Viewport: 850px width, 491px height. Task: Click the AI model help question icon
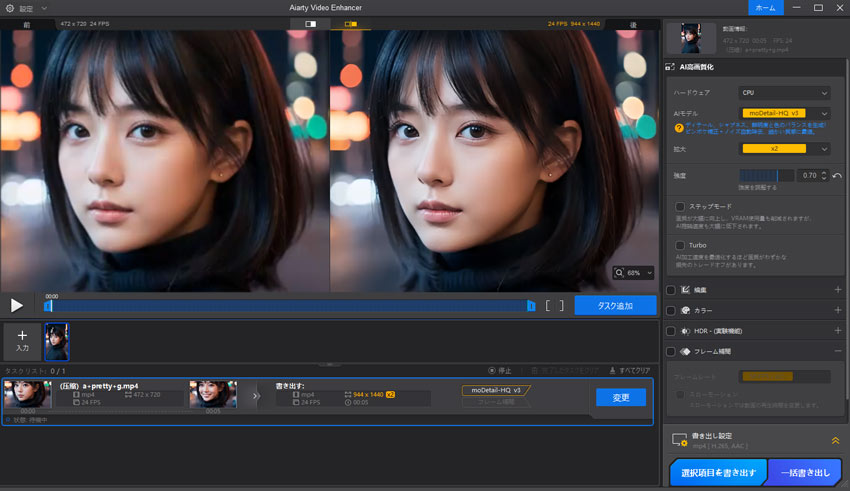coord(679,128)
